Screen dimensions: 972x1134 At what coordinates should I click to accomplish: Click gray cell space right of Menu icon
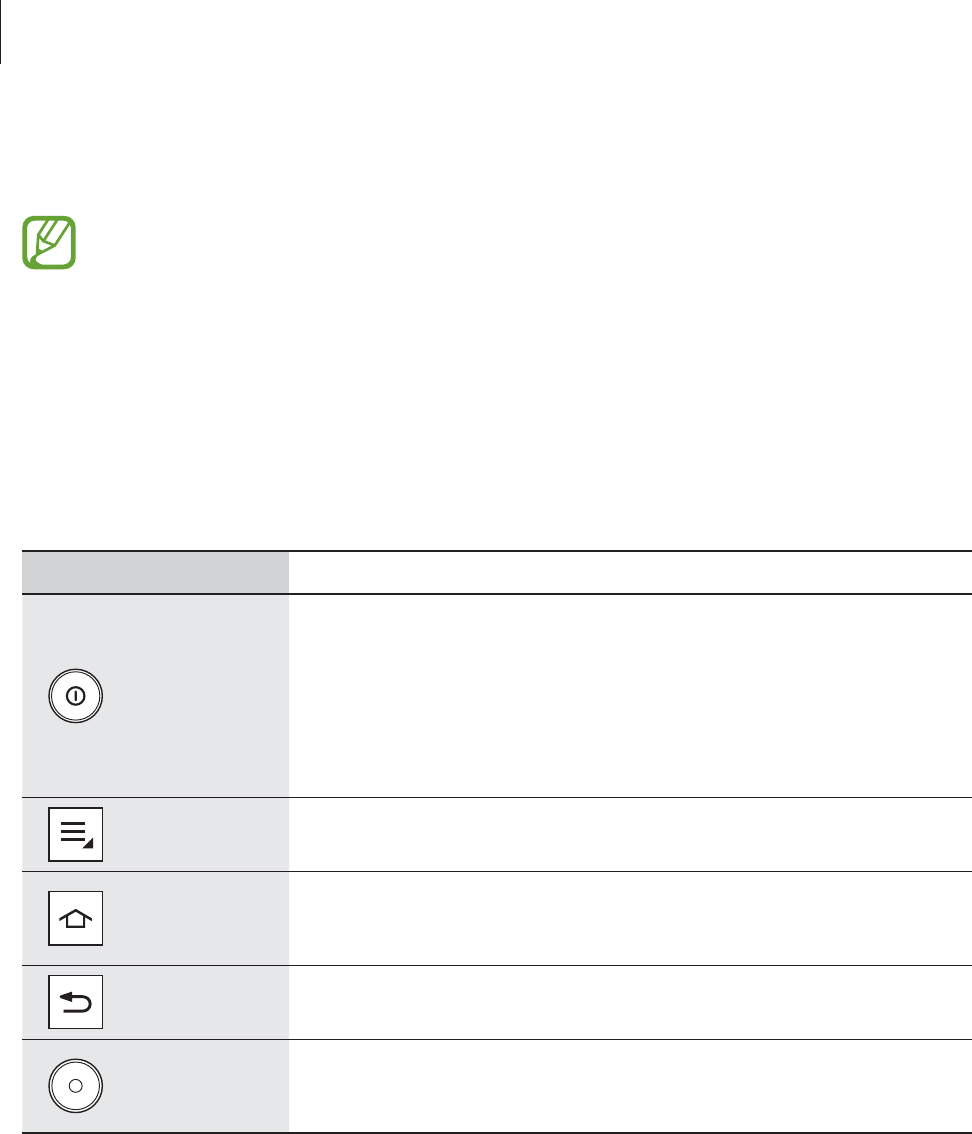click(x=200, y=834)
